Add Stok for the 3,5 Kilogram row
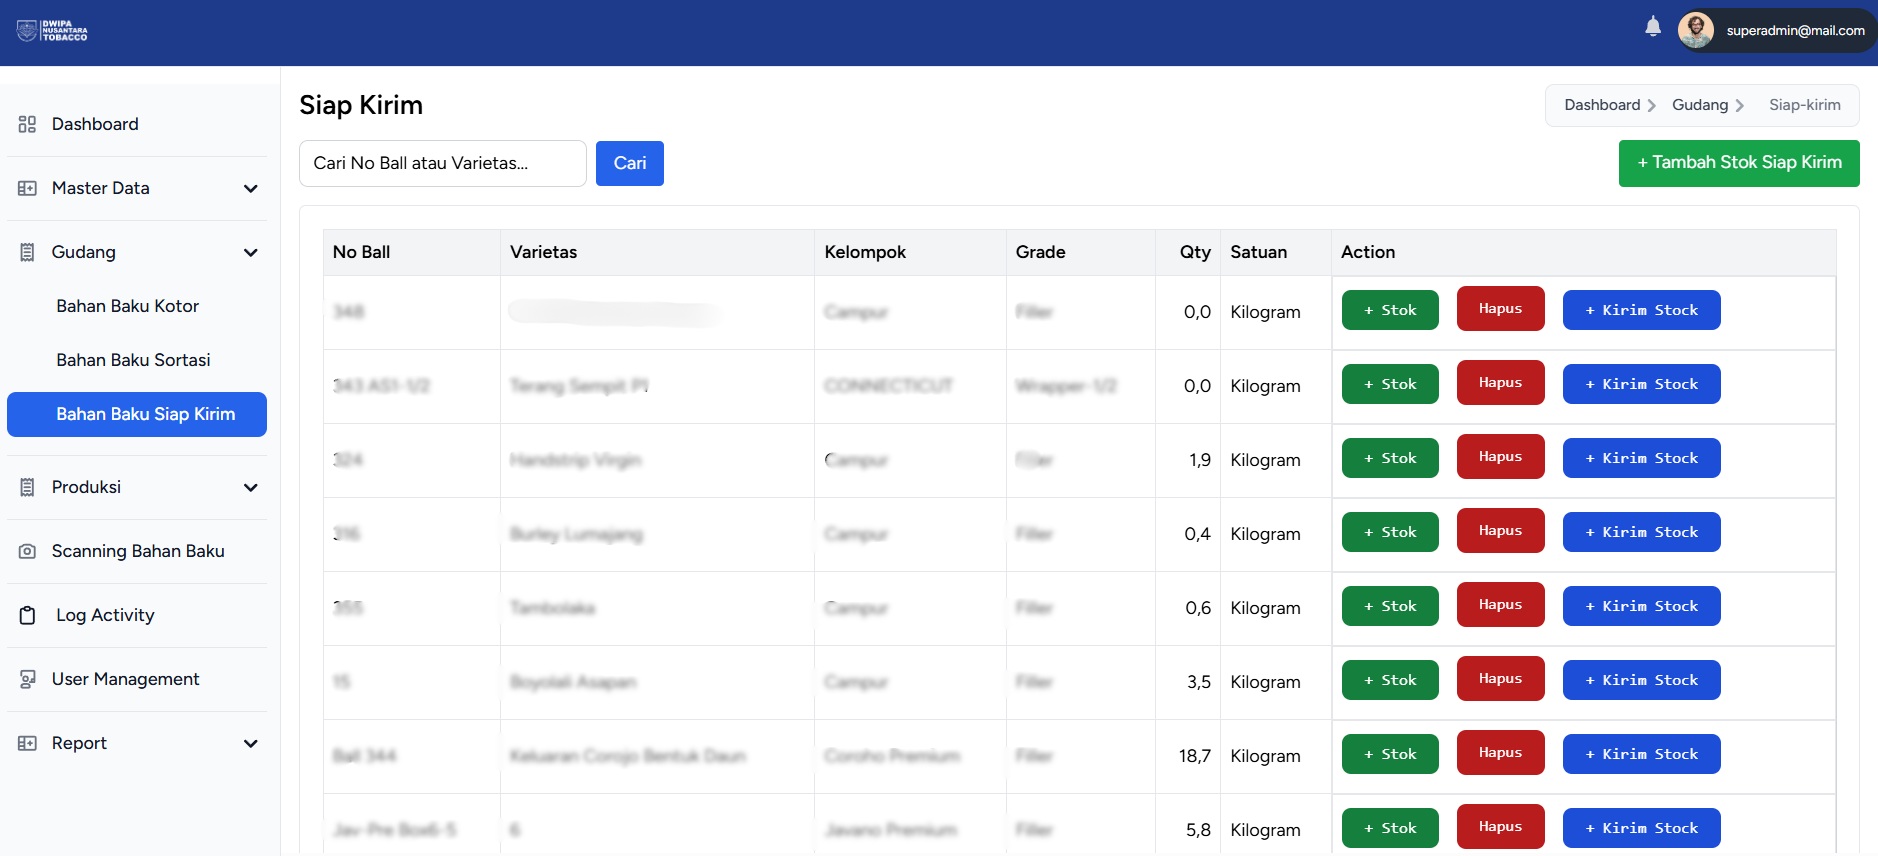This screenshot has height=856, width=1878. pyautogui.click(x=1390, y=680)
